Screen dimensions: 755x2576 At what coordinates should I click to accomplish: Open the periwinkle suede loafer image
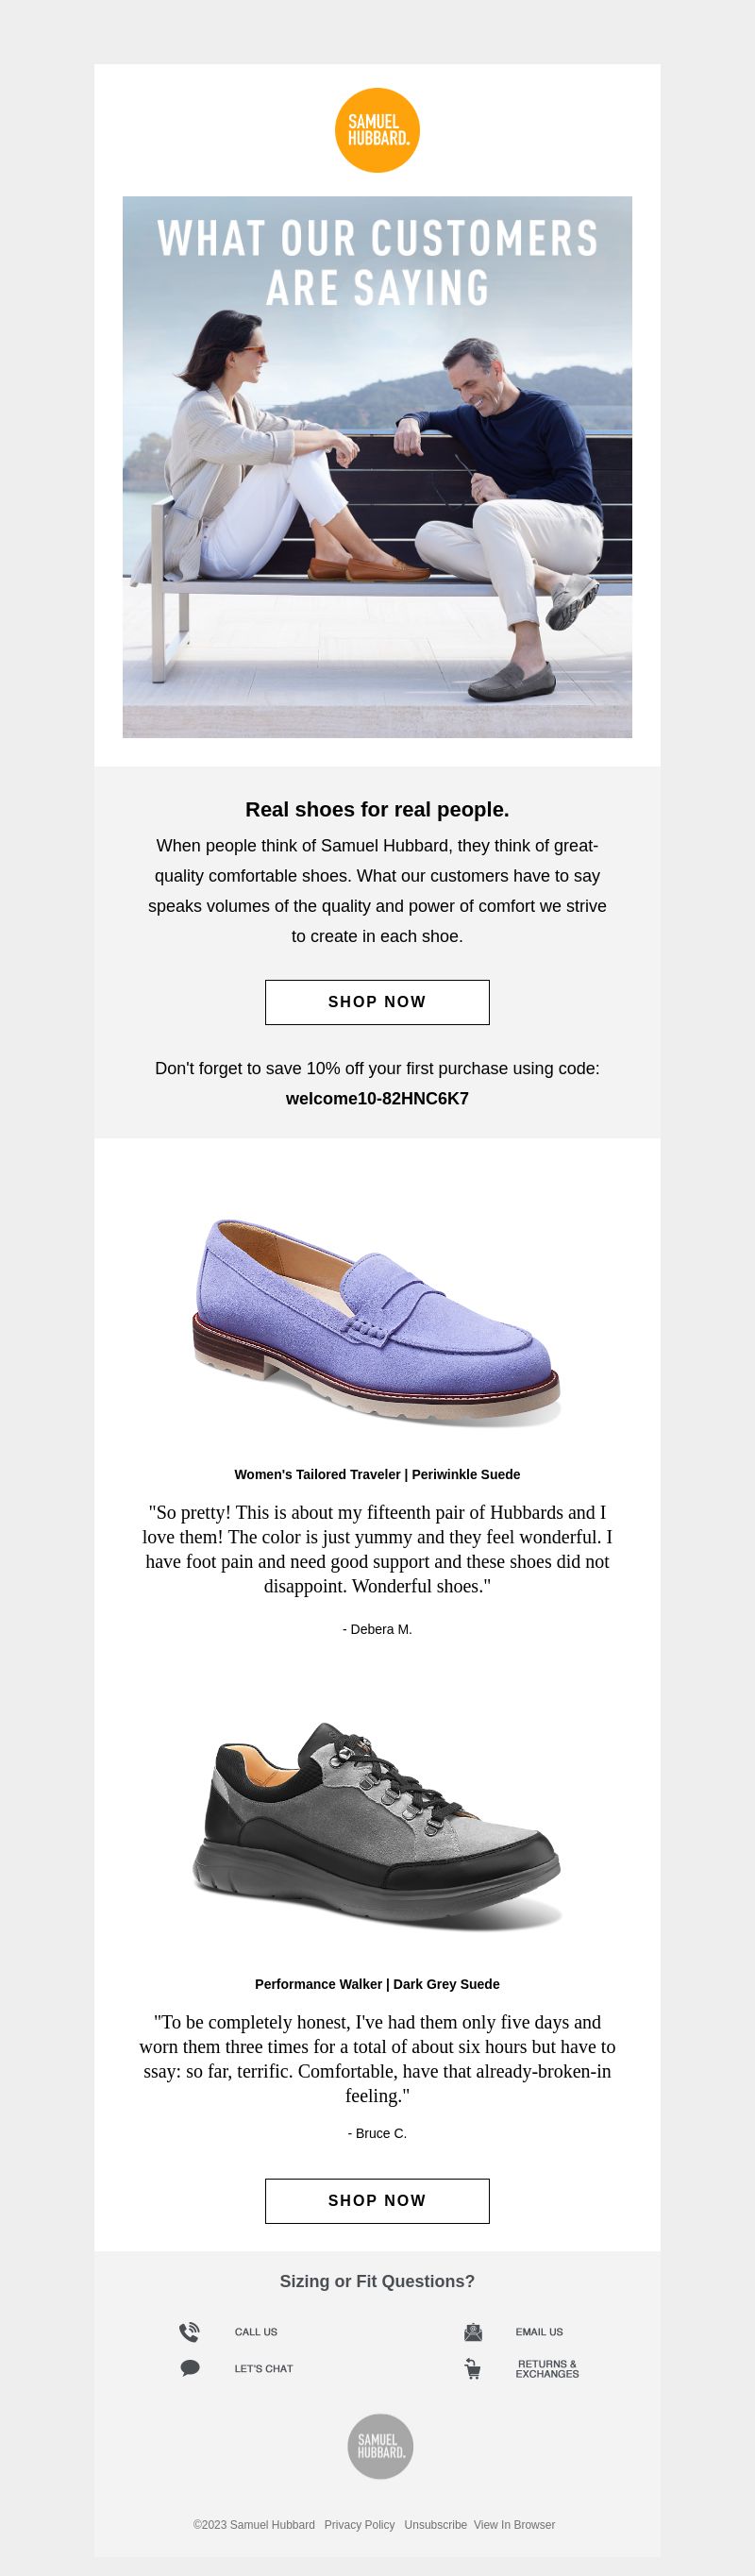click(x=377, y=1320)
